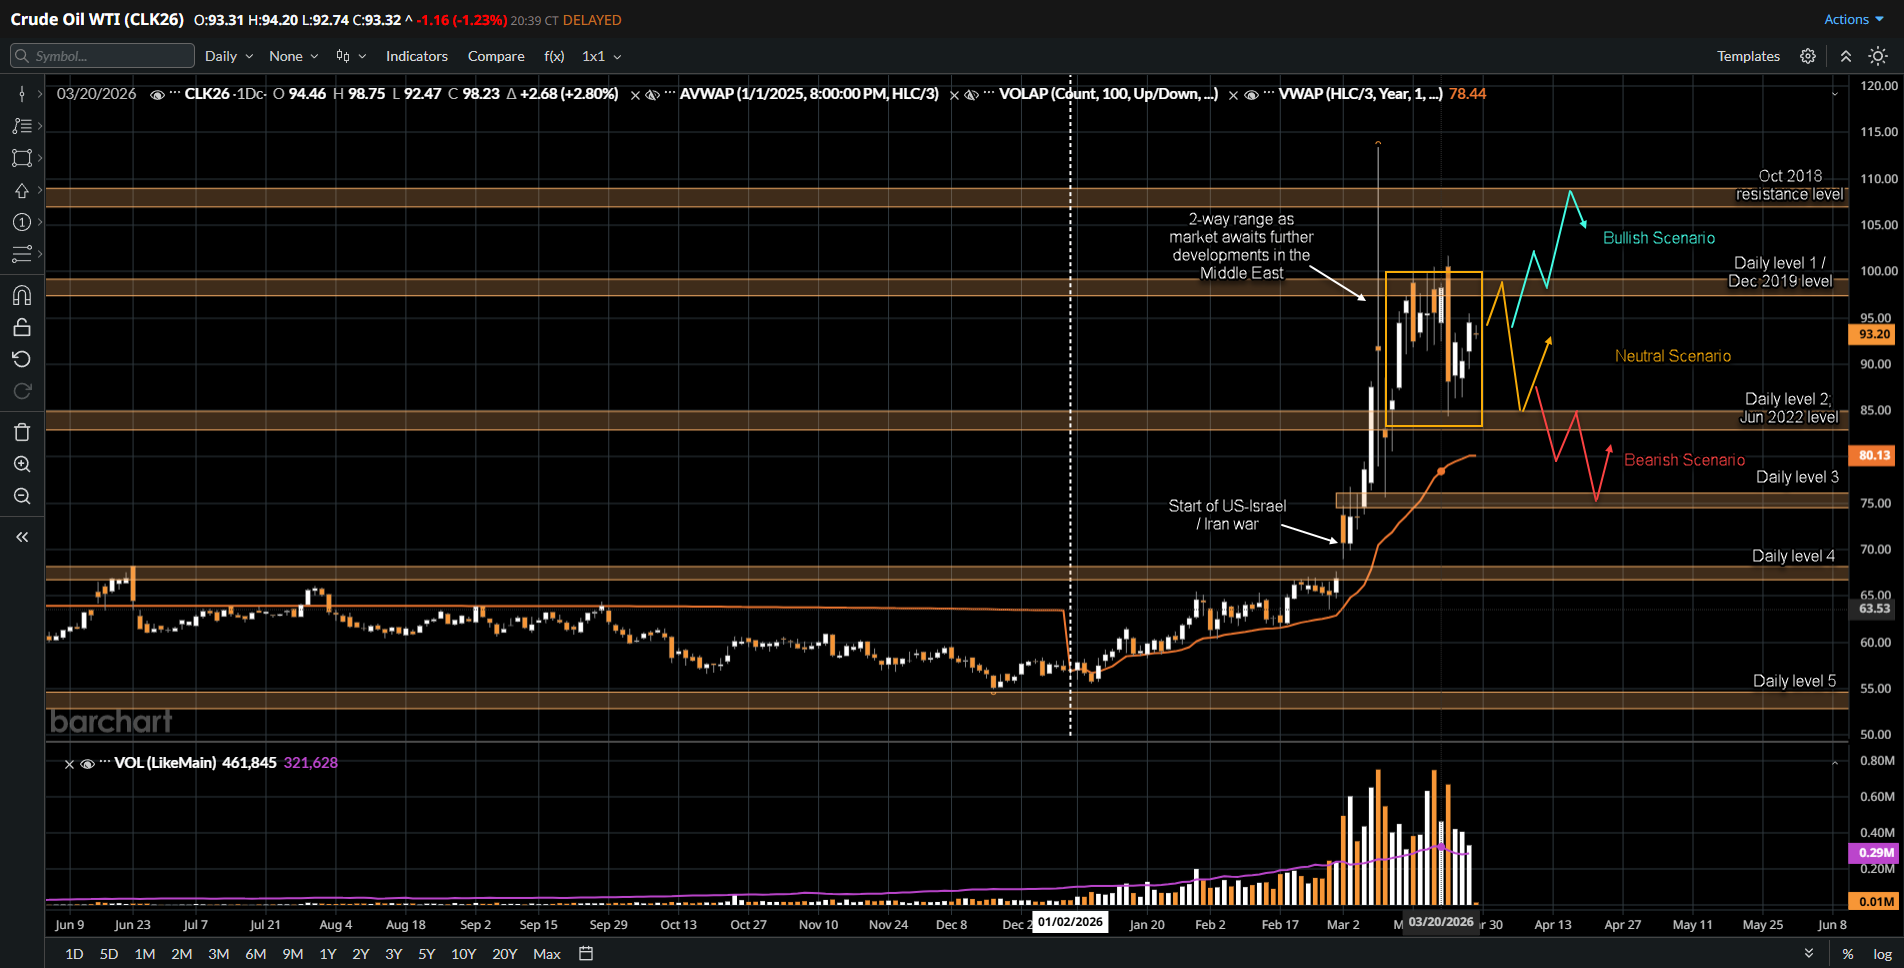
Task: Click the 93.20 last price axis label
Action: [1874, 334]
